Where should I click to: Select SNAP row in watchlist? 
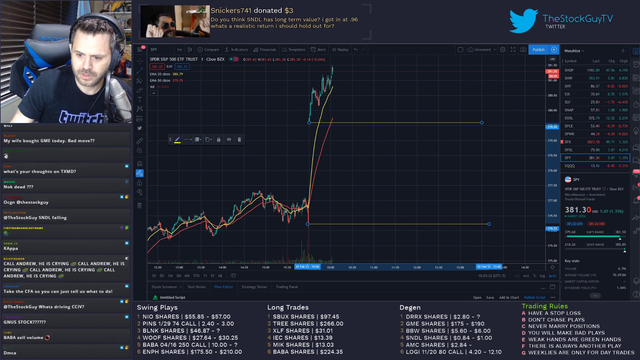[596, 110]
